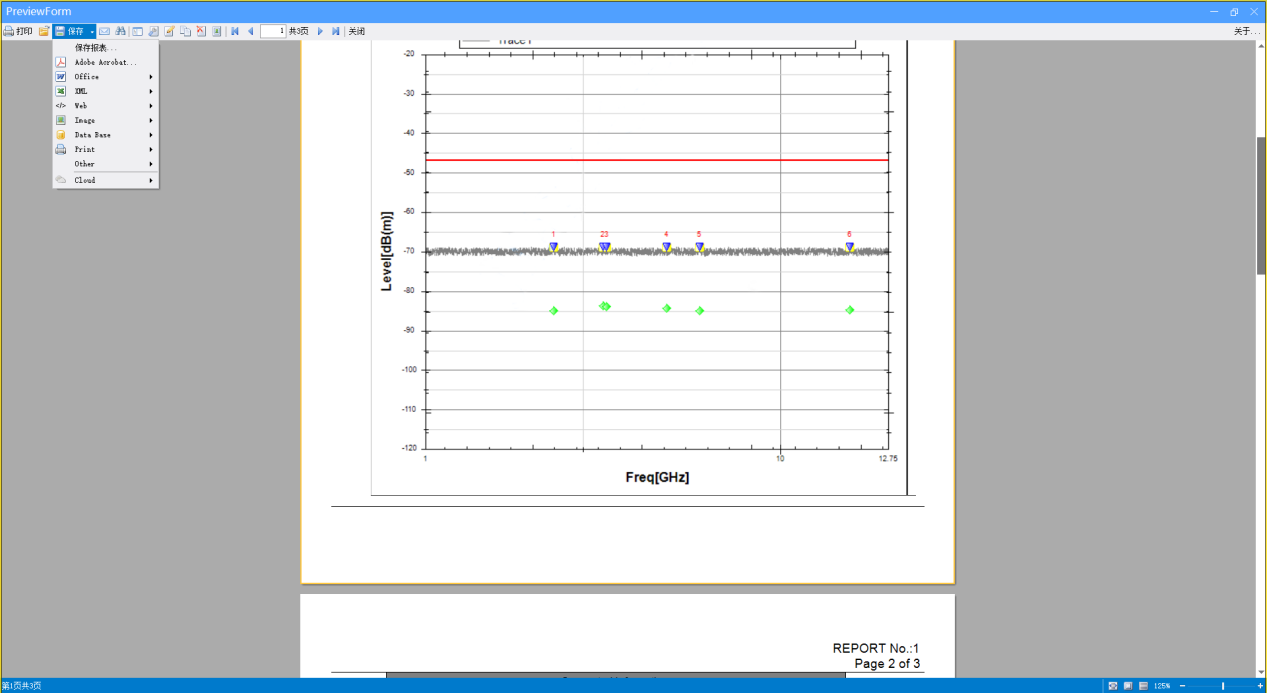Click the picture icon beside Image
Image resolution: width=1267 pixels, height=693 pixels.
(x=61, y=120)
